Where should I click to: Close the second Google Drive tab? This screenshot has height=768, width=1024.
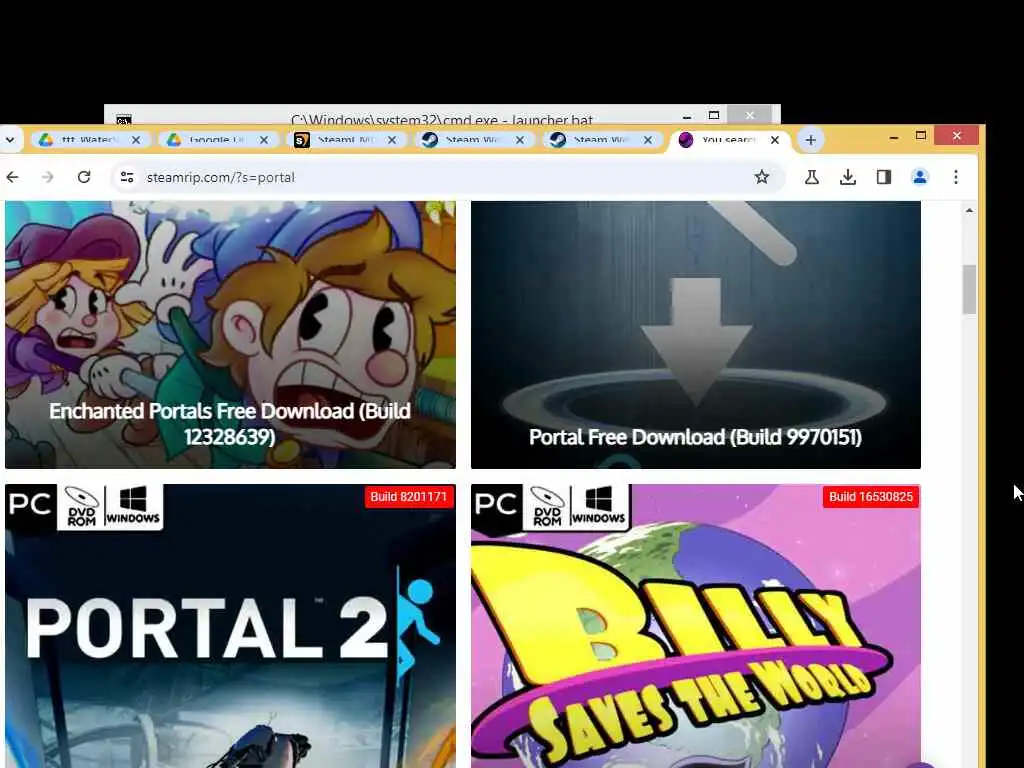point(264,140)
